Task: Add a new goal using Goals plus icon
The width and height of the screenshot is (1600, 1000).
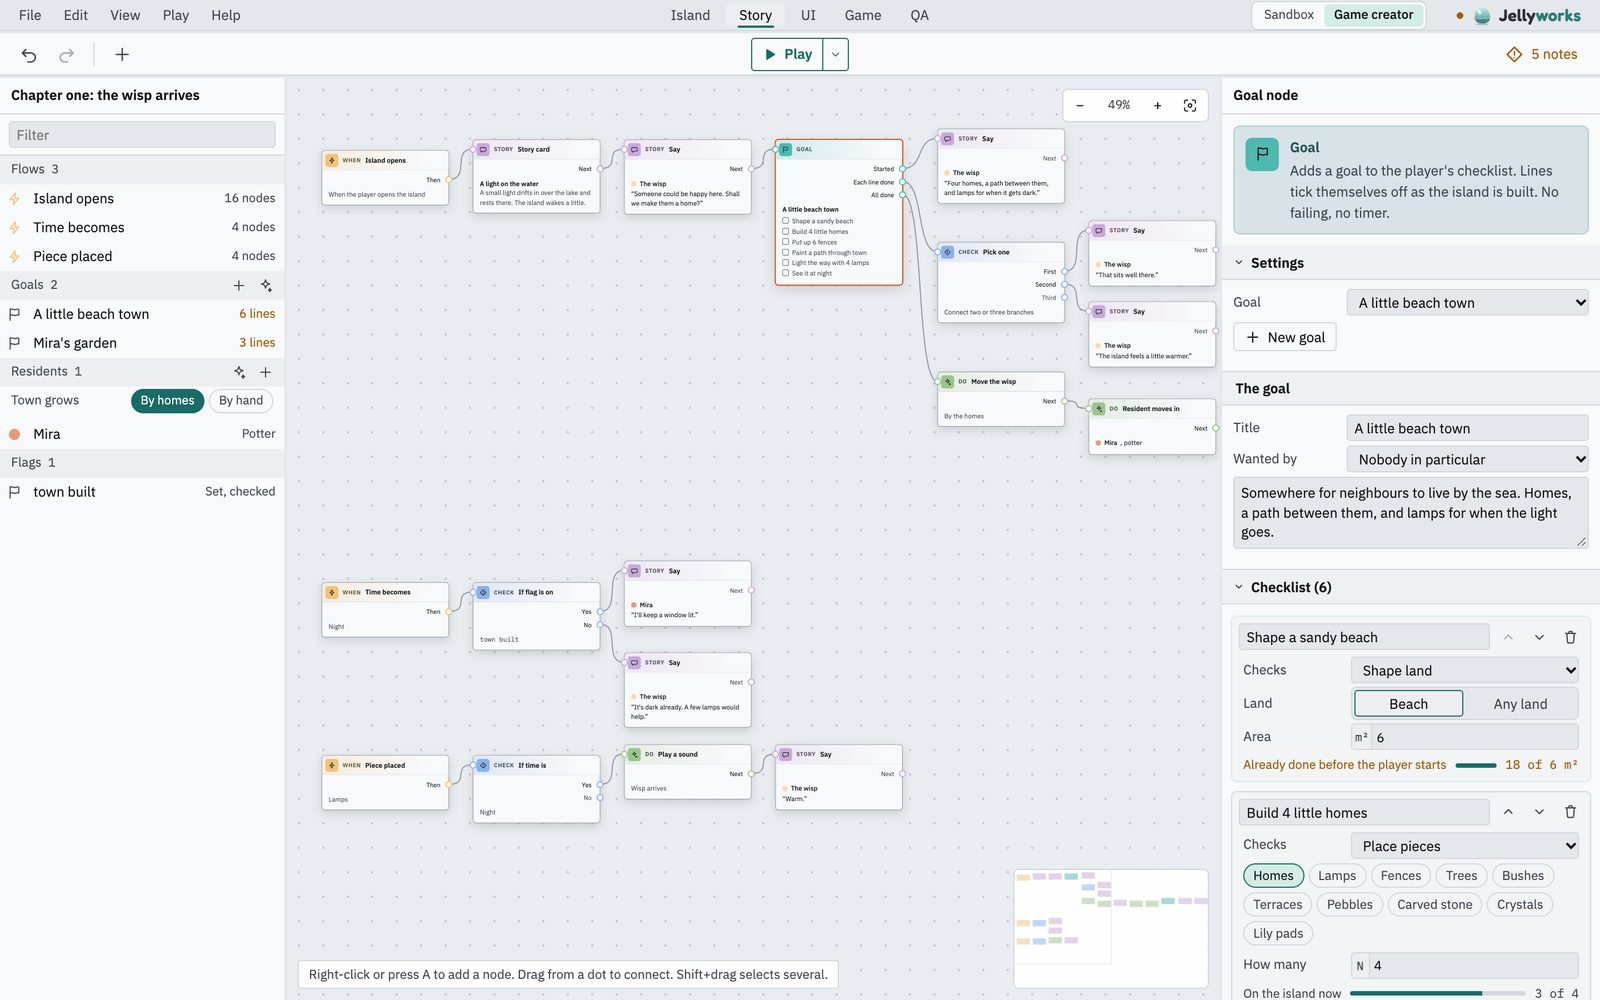Action: tap(239, 285)
